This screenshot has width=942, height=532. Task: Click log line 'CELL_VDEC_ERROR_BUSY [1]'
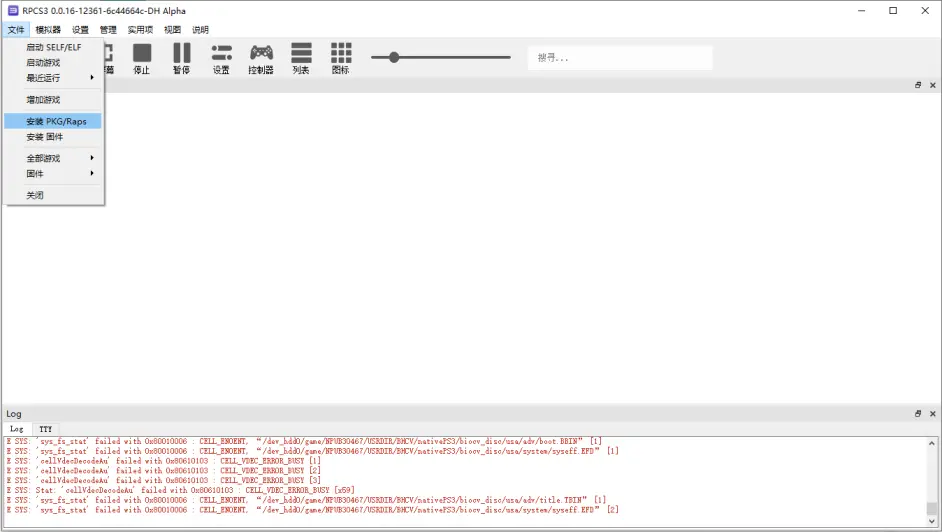coord(163,461)
